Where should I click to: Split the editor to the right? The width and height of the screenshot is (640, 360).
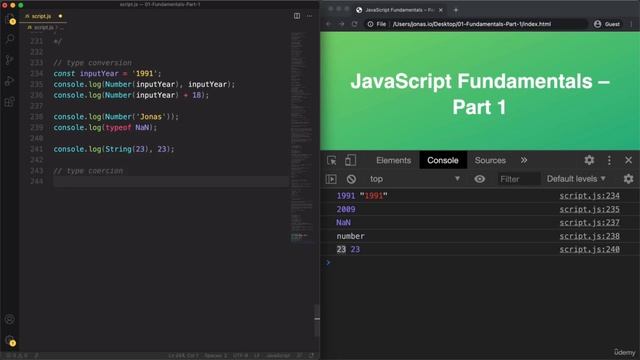[297, 16]
